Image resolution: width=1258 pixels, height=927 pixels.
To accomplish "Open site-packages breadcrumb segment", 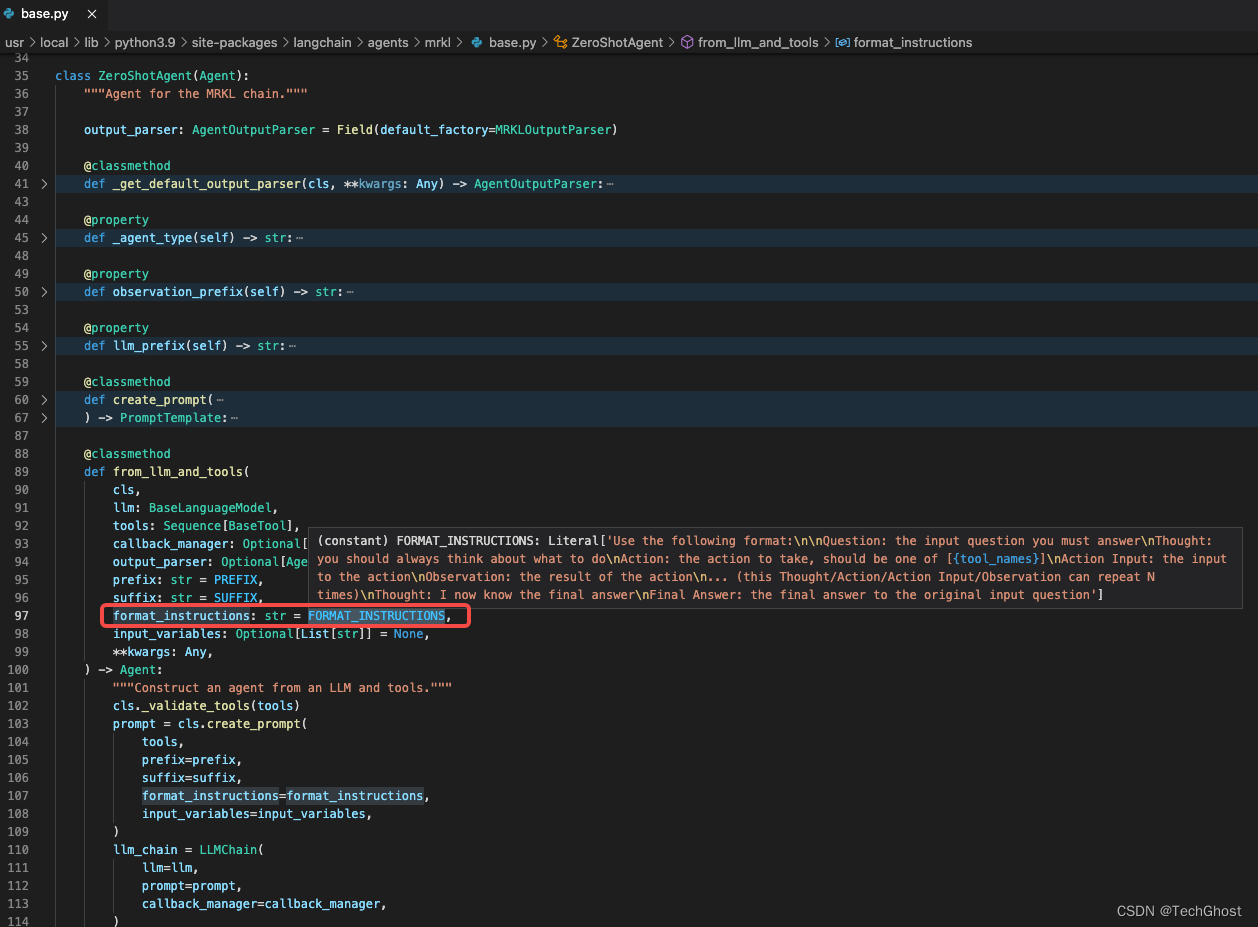I will [235, 42].
